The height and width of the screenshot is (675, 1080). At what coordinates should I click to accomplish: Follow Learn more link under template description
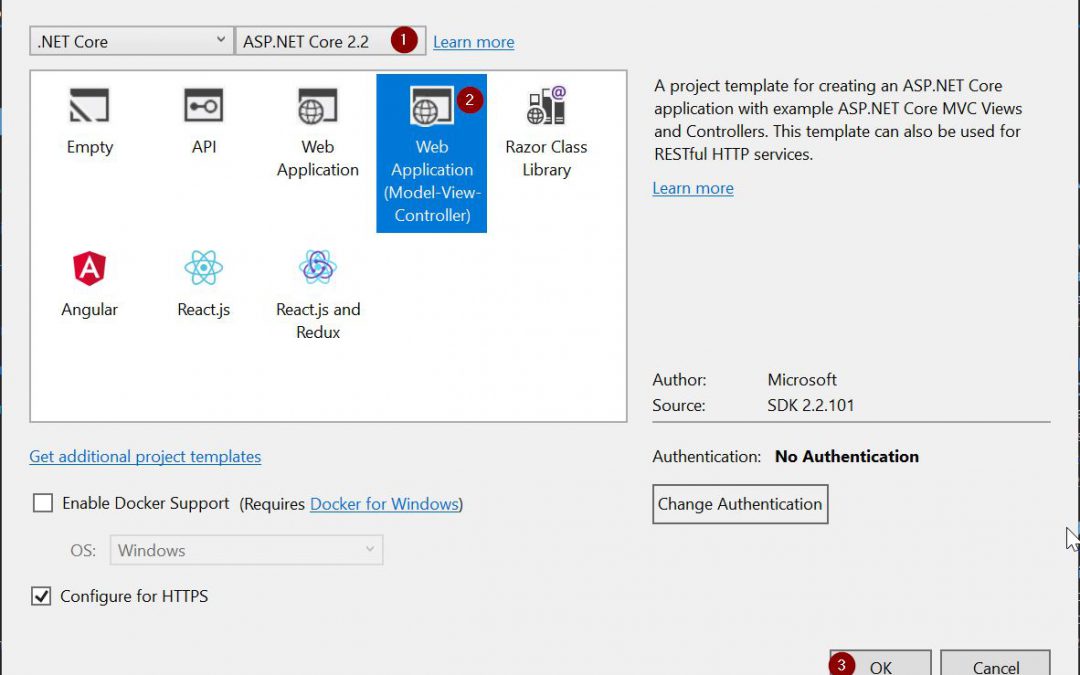click(693, 188)
